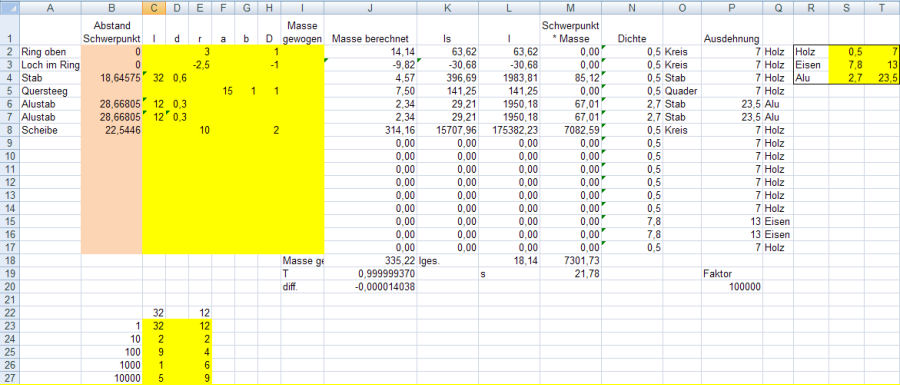The height and width of the screenshot is (385, 900).
Task: Click the yellow 2,7 density cell for Alu
Action: (x=846, y=78)
